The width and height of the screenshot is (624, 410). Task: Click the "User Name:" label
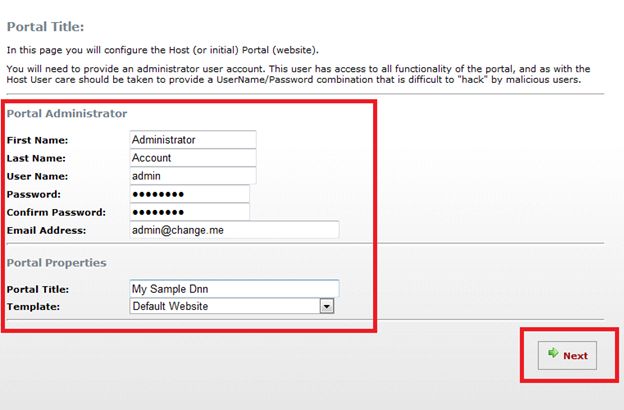click(x=37, y=177)
